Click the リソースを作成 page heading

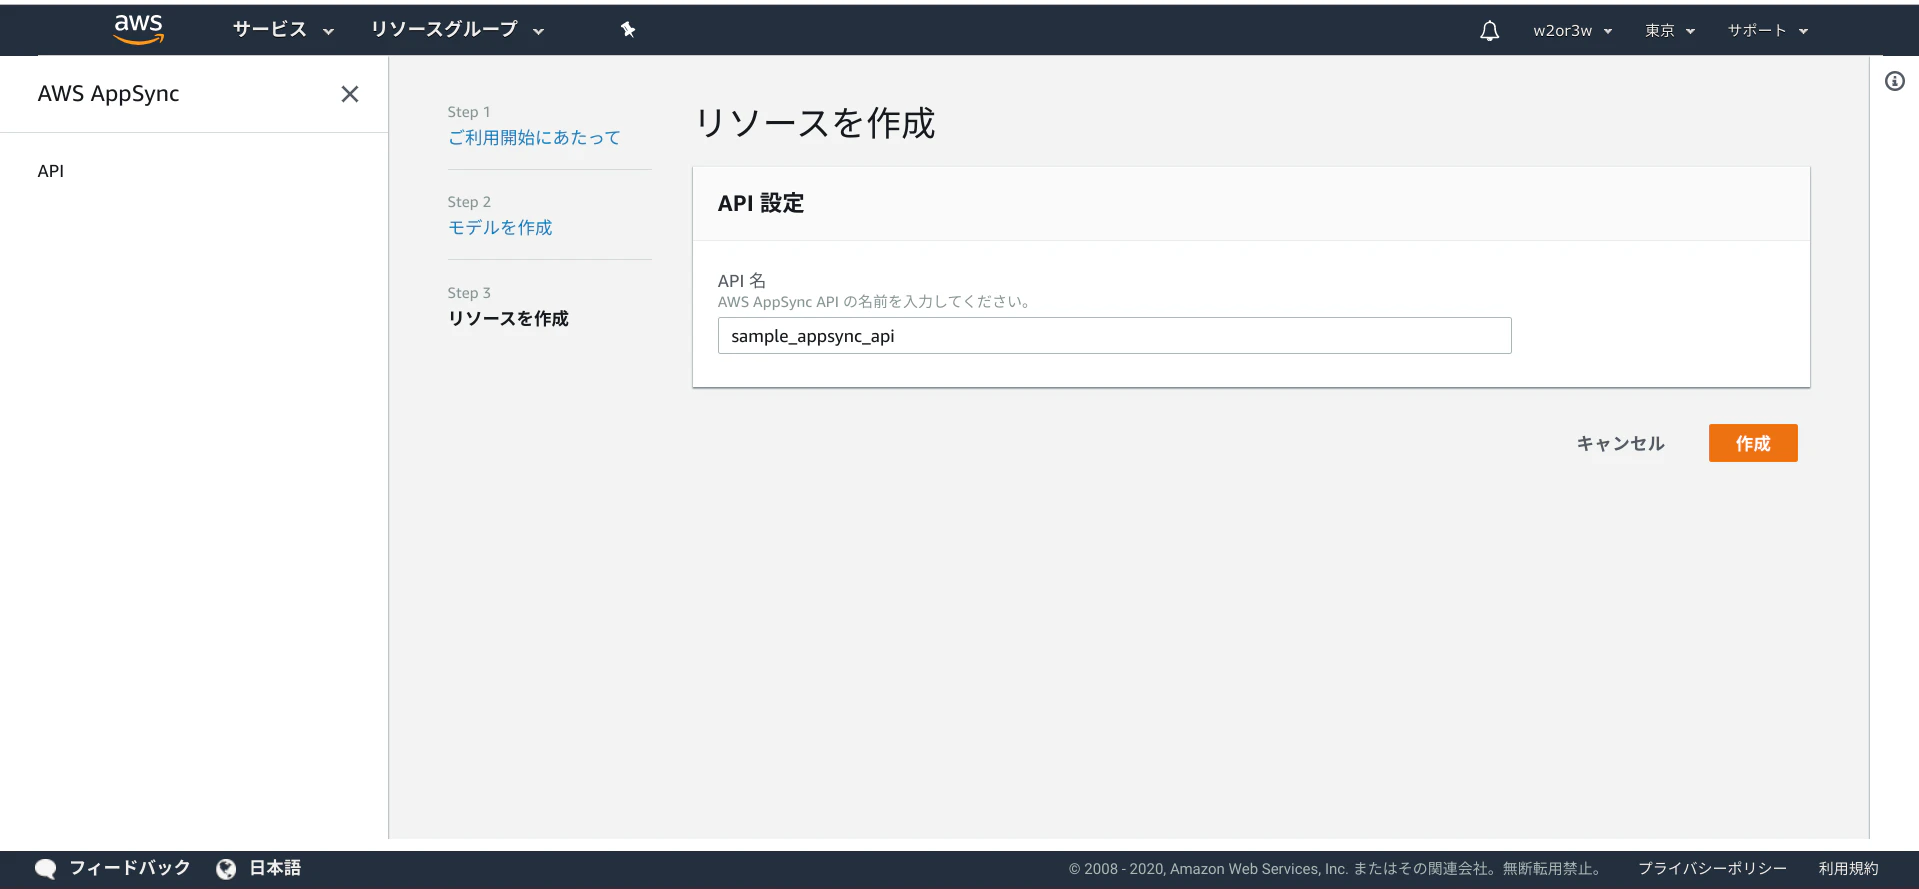815,123
